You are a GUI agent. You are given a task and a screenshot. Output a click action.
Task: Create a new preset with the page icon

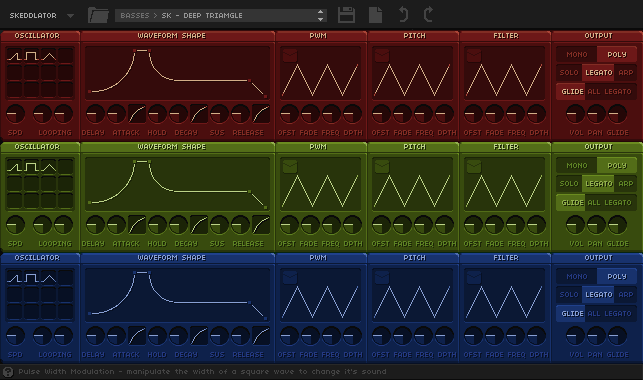(375, 15)
